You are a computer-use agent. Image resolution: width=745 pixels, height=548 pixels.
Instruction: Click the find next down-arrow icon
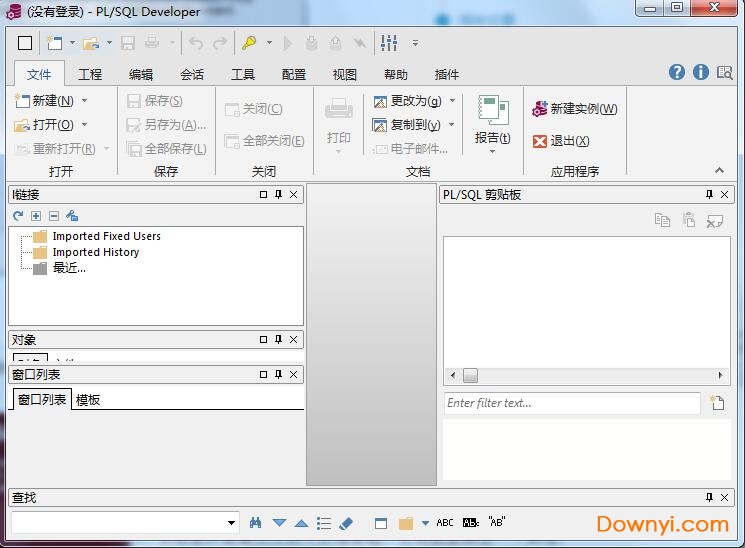pos(279,523)
